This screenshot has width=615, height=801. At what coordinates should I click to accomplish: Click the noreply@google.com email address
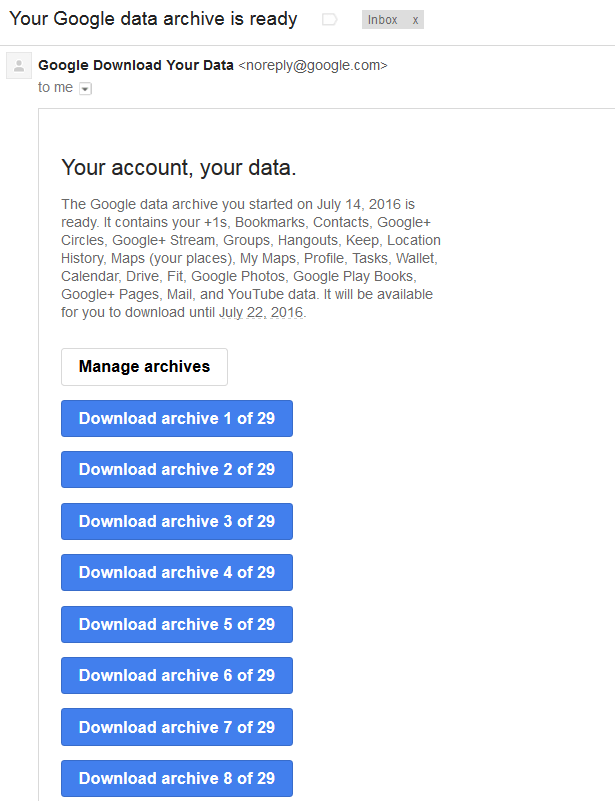(312, 66)
